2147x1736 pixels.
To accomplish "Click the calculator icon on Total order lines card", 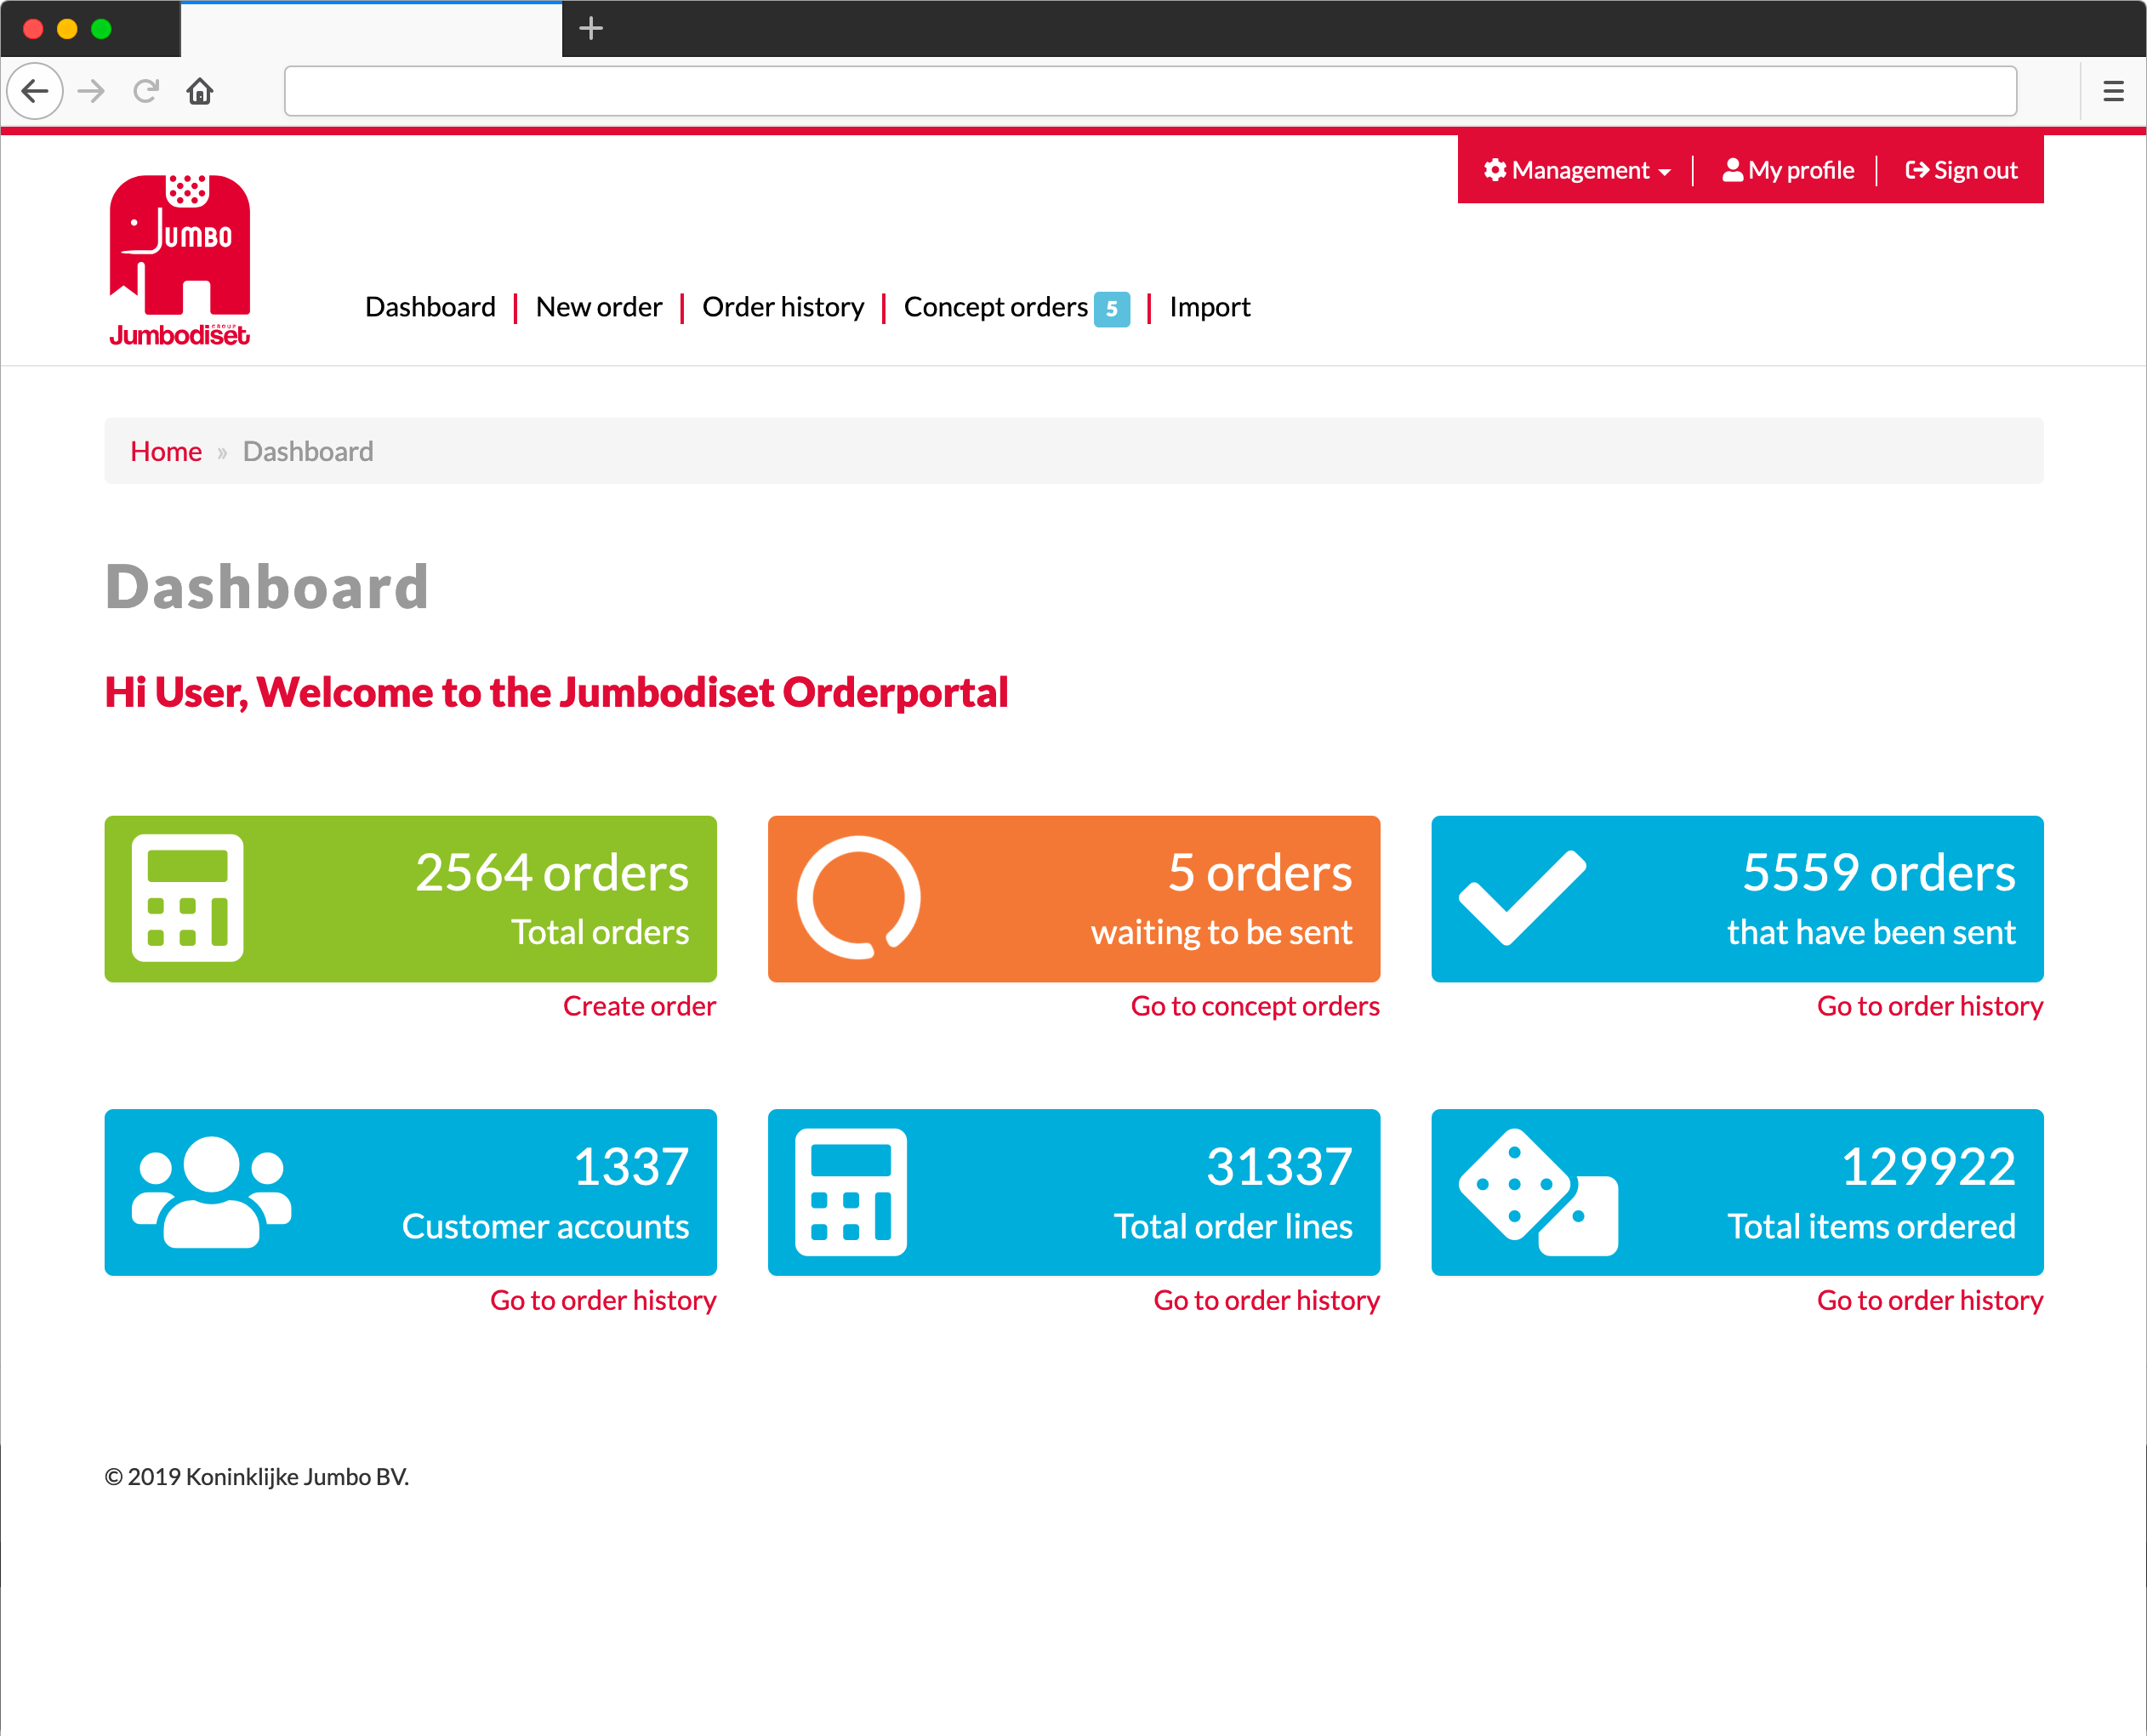I will tap(851, 1192).
